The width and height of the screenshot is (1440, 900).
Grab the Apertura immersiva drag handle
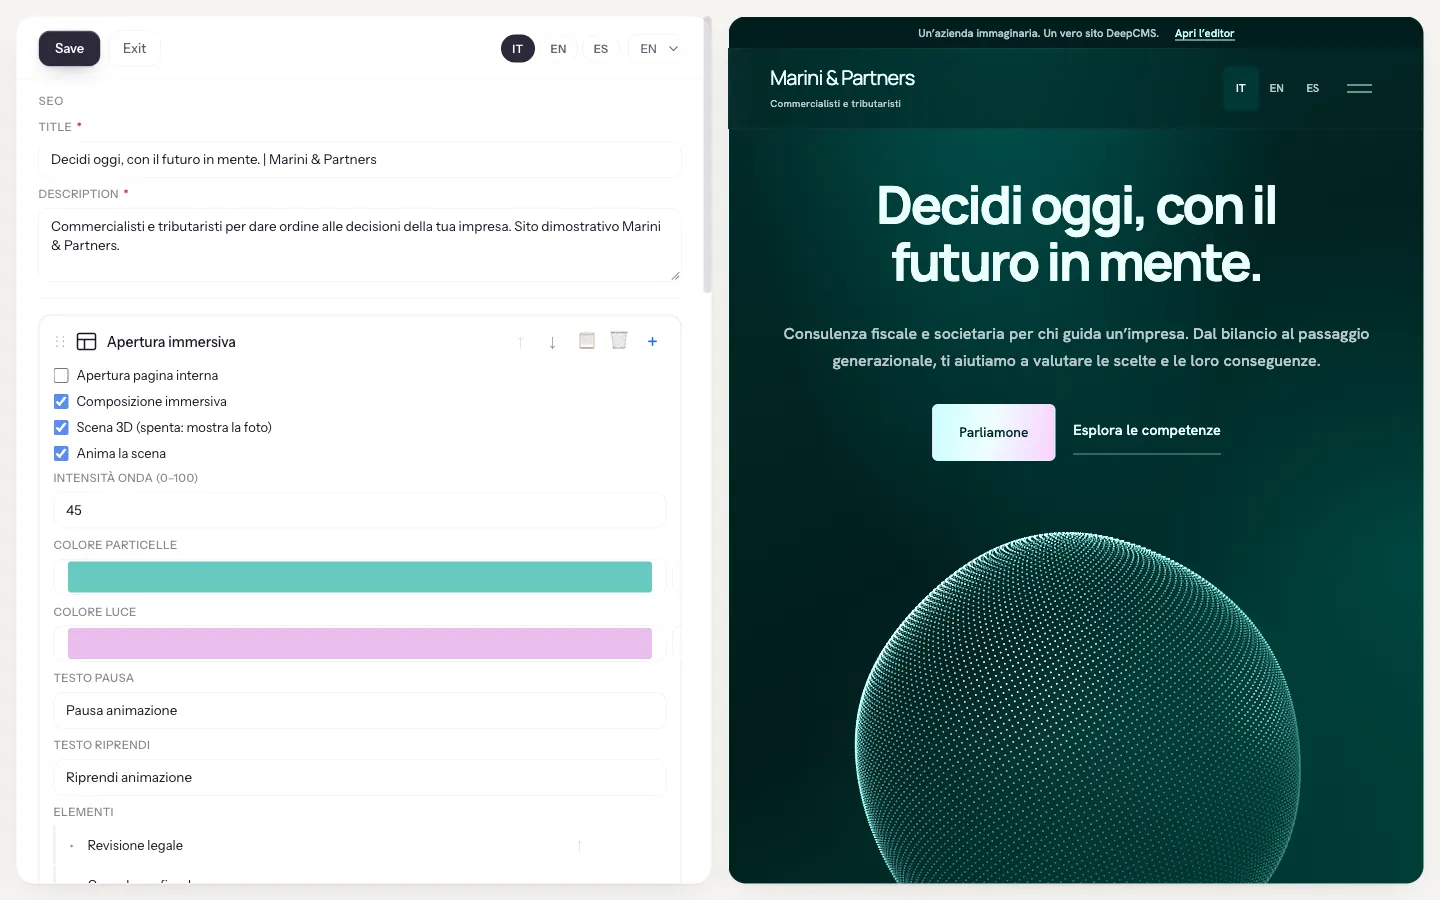pyautogui.click(x=60, y=342)
